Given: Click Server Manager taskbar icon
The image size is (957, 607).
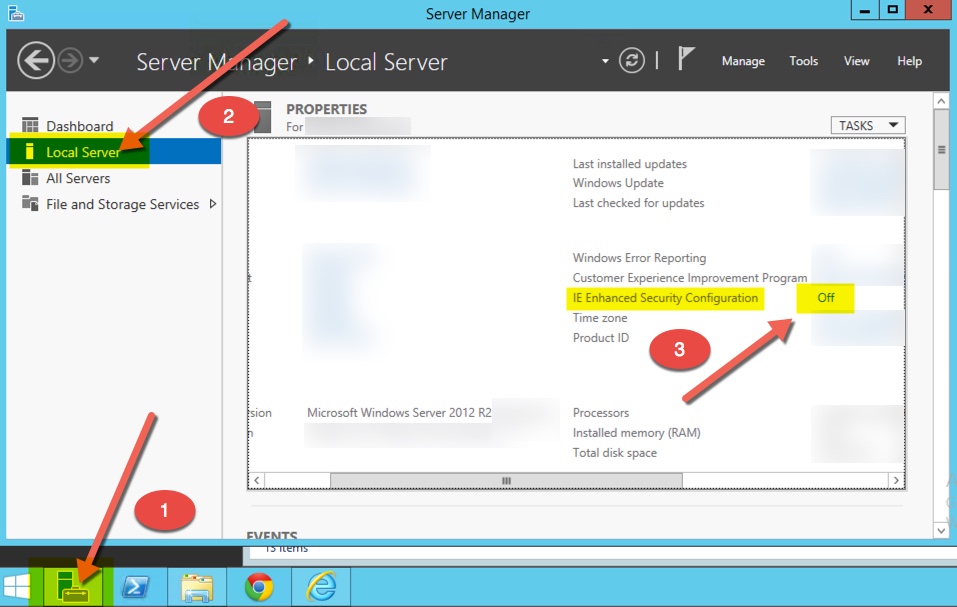Looking at the screenshot, I should tap(73, 587).
